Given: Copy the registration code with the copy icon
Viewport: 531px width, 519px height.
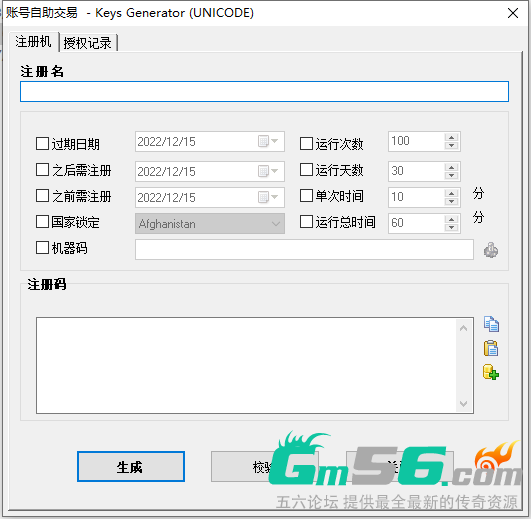Looking at the screenshot, I should pyautogui.click(x=491, y=324).
